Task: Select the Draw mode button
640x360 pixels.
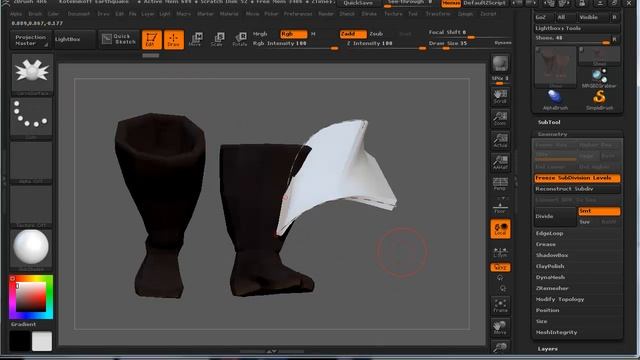Action: 173,40
